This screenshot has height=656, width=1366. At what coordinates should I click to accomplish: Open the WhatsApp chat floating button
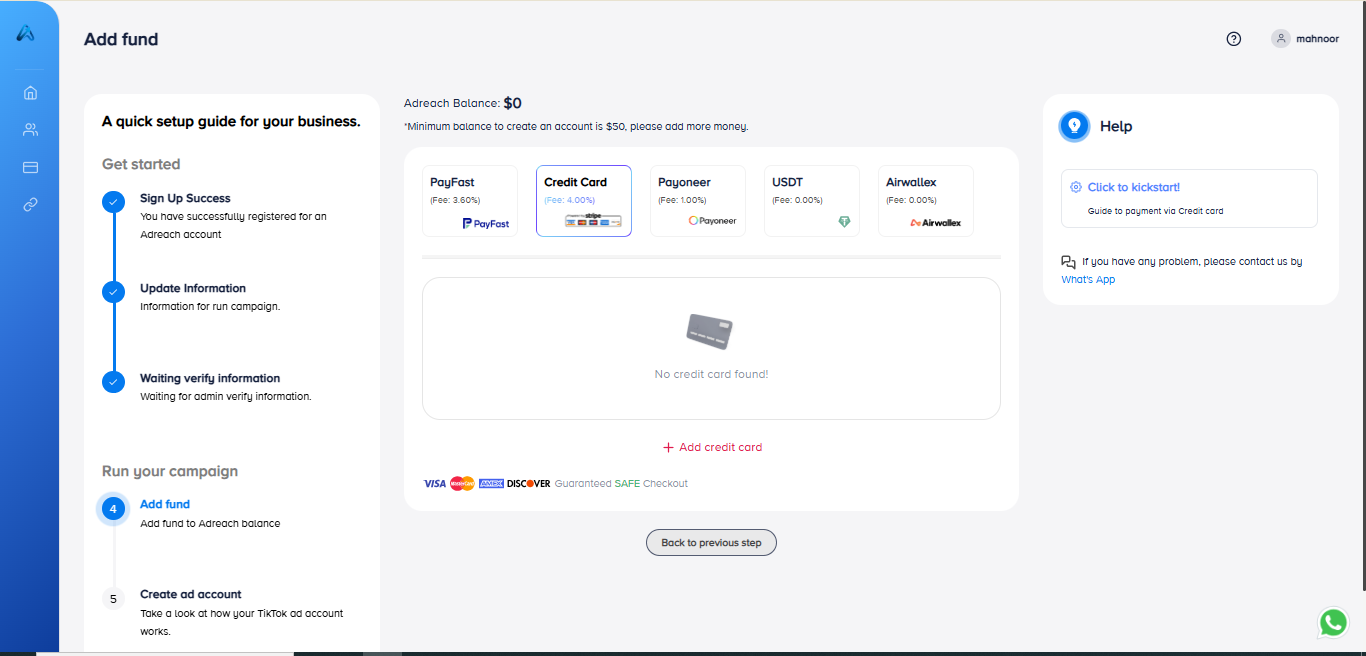[x=1332, y=623]
